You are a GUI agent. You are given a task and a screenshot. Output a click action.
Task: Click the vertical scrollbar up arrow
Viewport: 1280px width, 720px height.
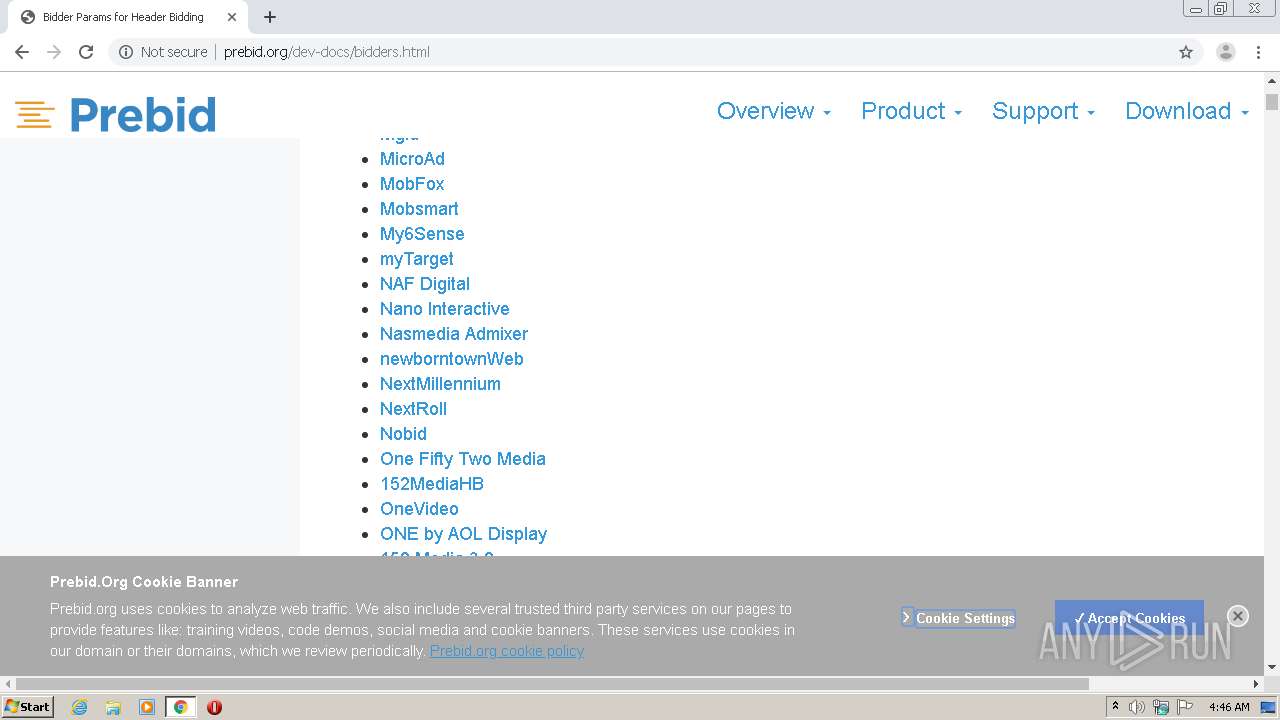(x=1272, y=79)
